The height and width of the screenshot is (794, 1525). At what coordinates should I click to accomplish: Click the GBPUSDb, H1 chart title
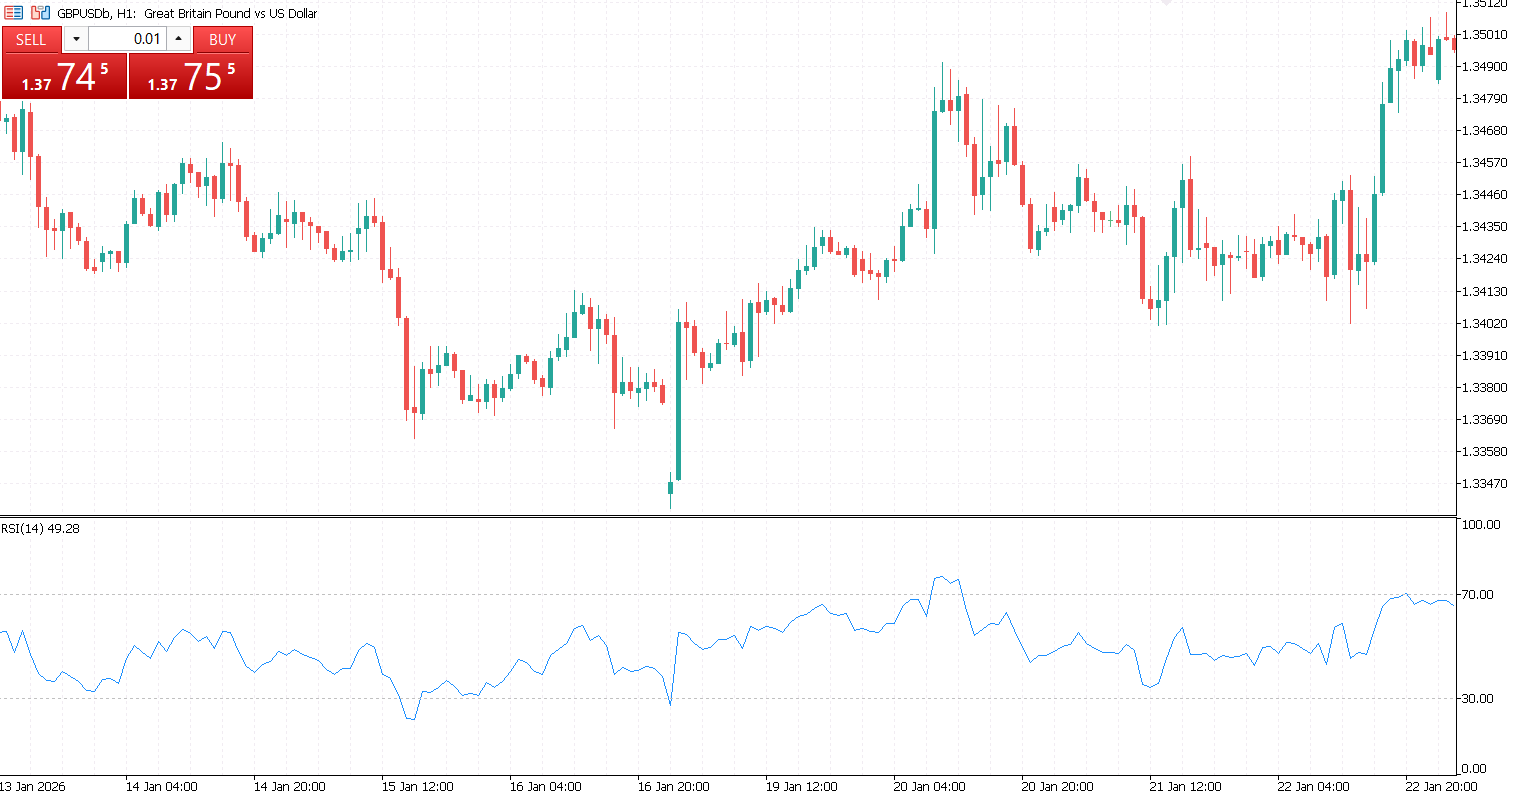(187, 13)
